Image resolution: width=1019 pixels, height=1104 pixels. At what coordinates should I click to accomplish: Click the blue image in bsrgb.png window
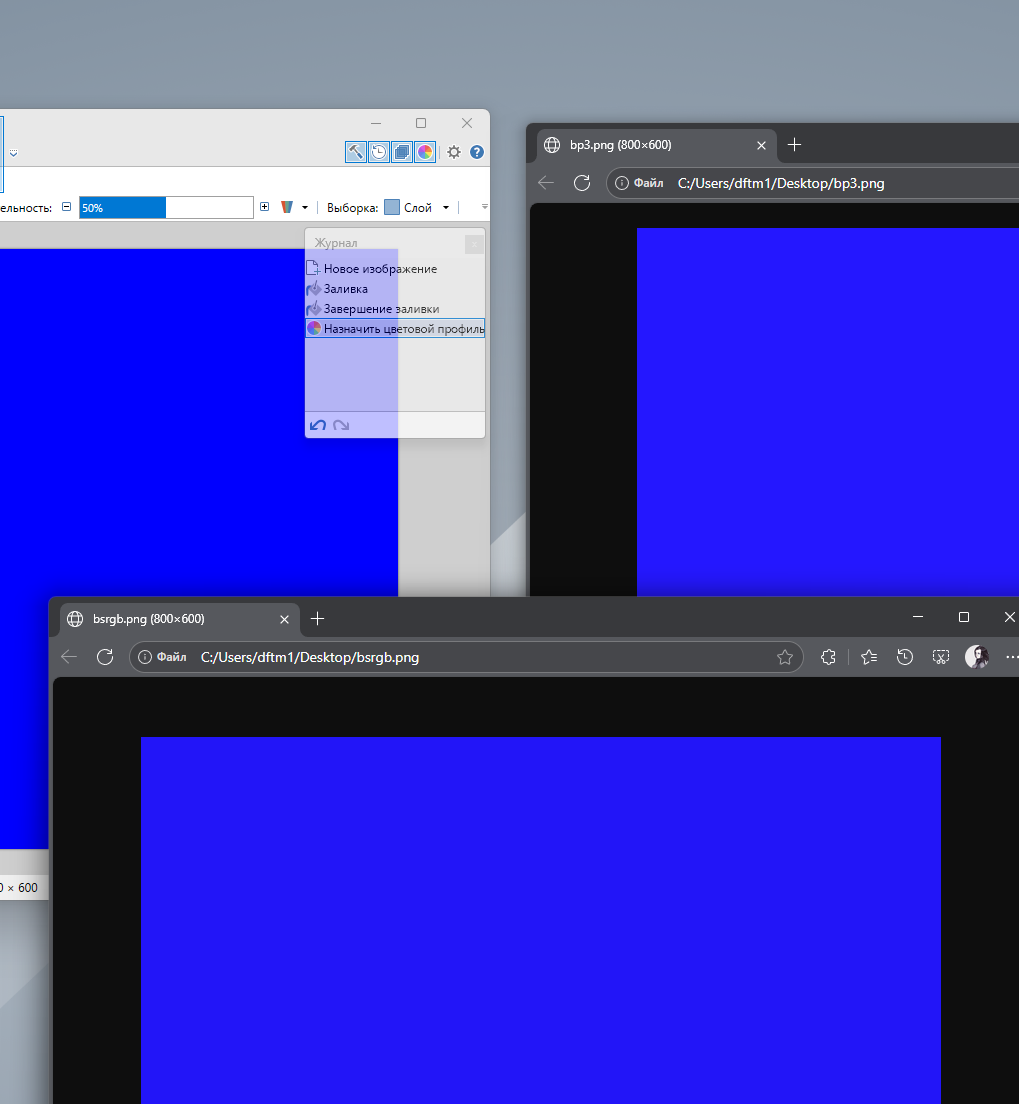point(541,920)
